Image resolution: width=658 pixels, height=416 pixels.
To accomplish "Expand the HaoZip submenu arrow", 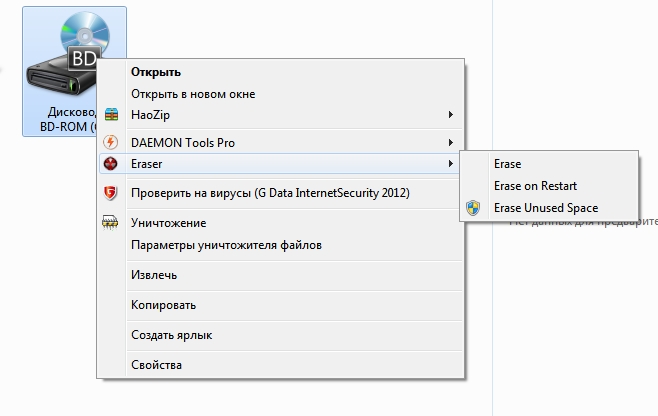I will point(451,116).
